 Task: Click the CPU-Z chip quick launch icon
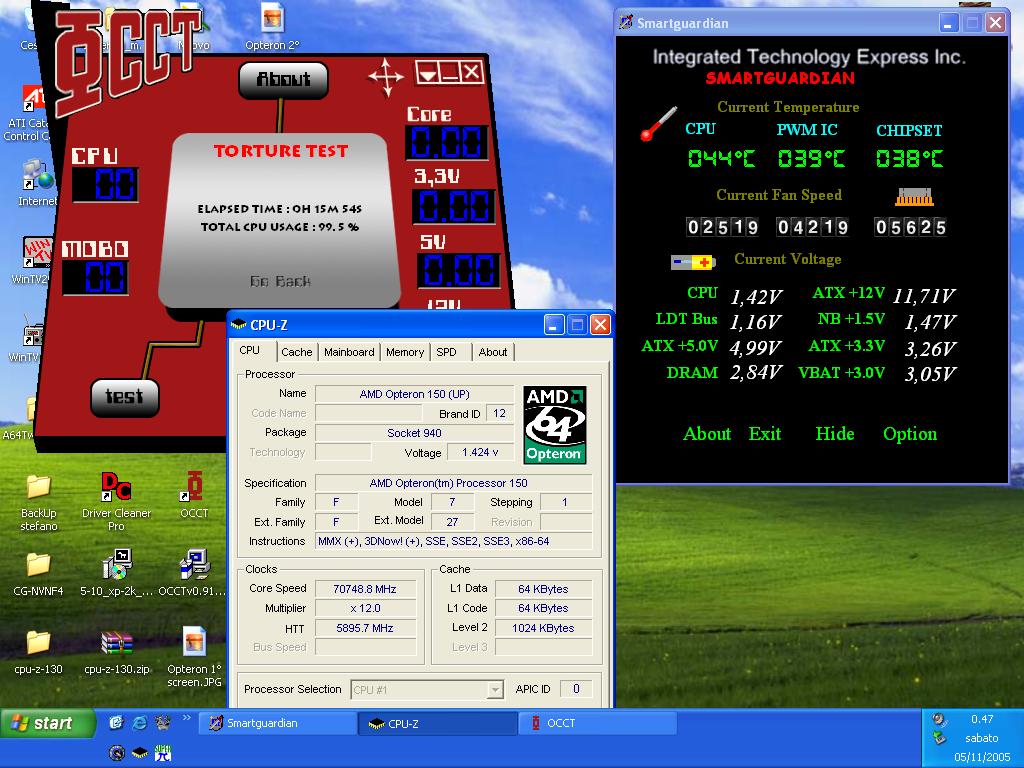click(x=140, y=753)
